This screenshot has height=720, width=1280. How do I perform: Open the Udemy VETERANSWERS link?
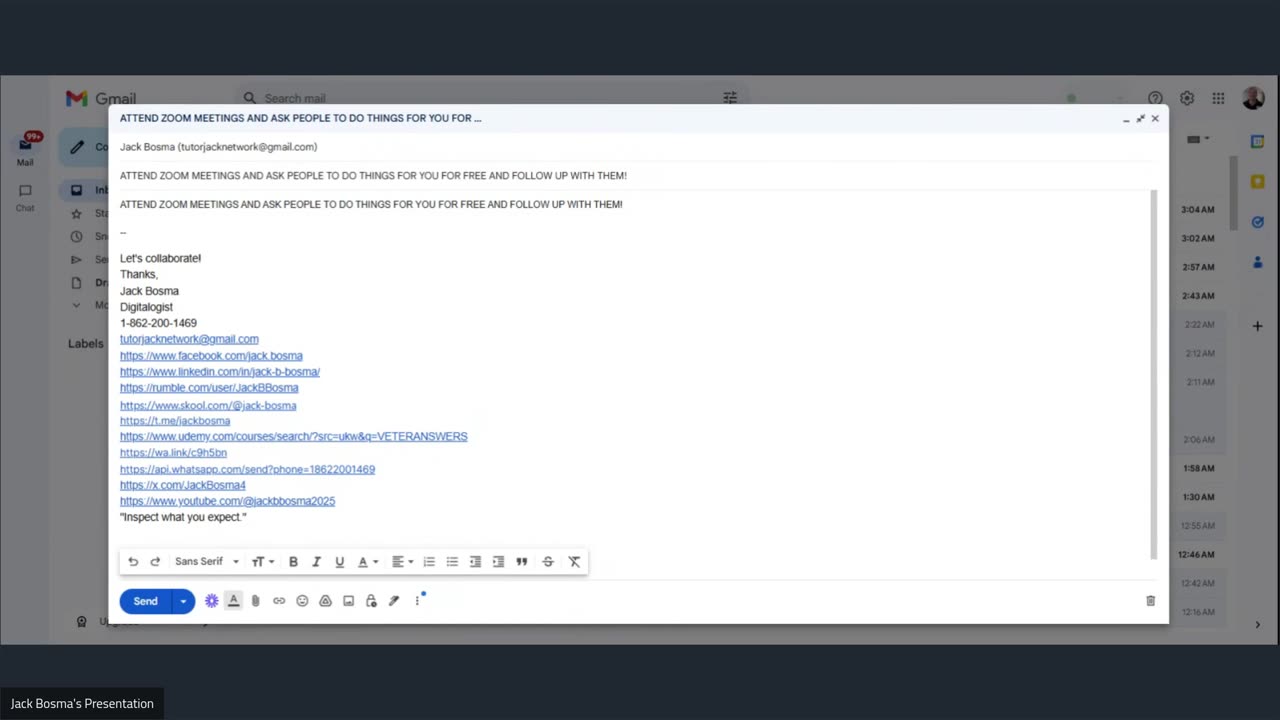tap(294, 437)
